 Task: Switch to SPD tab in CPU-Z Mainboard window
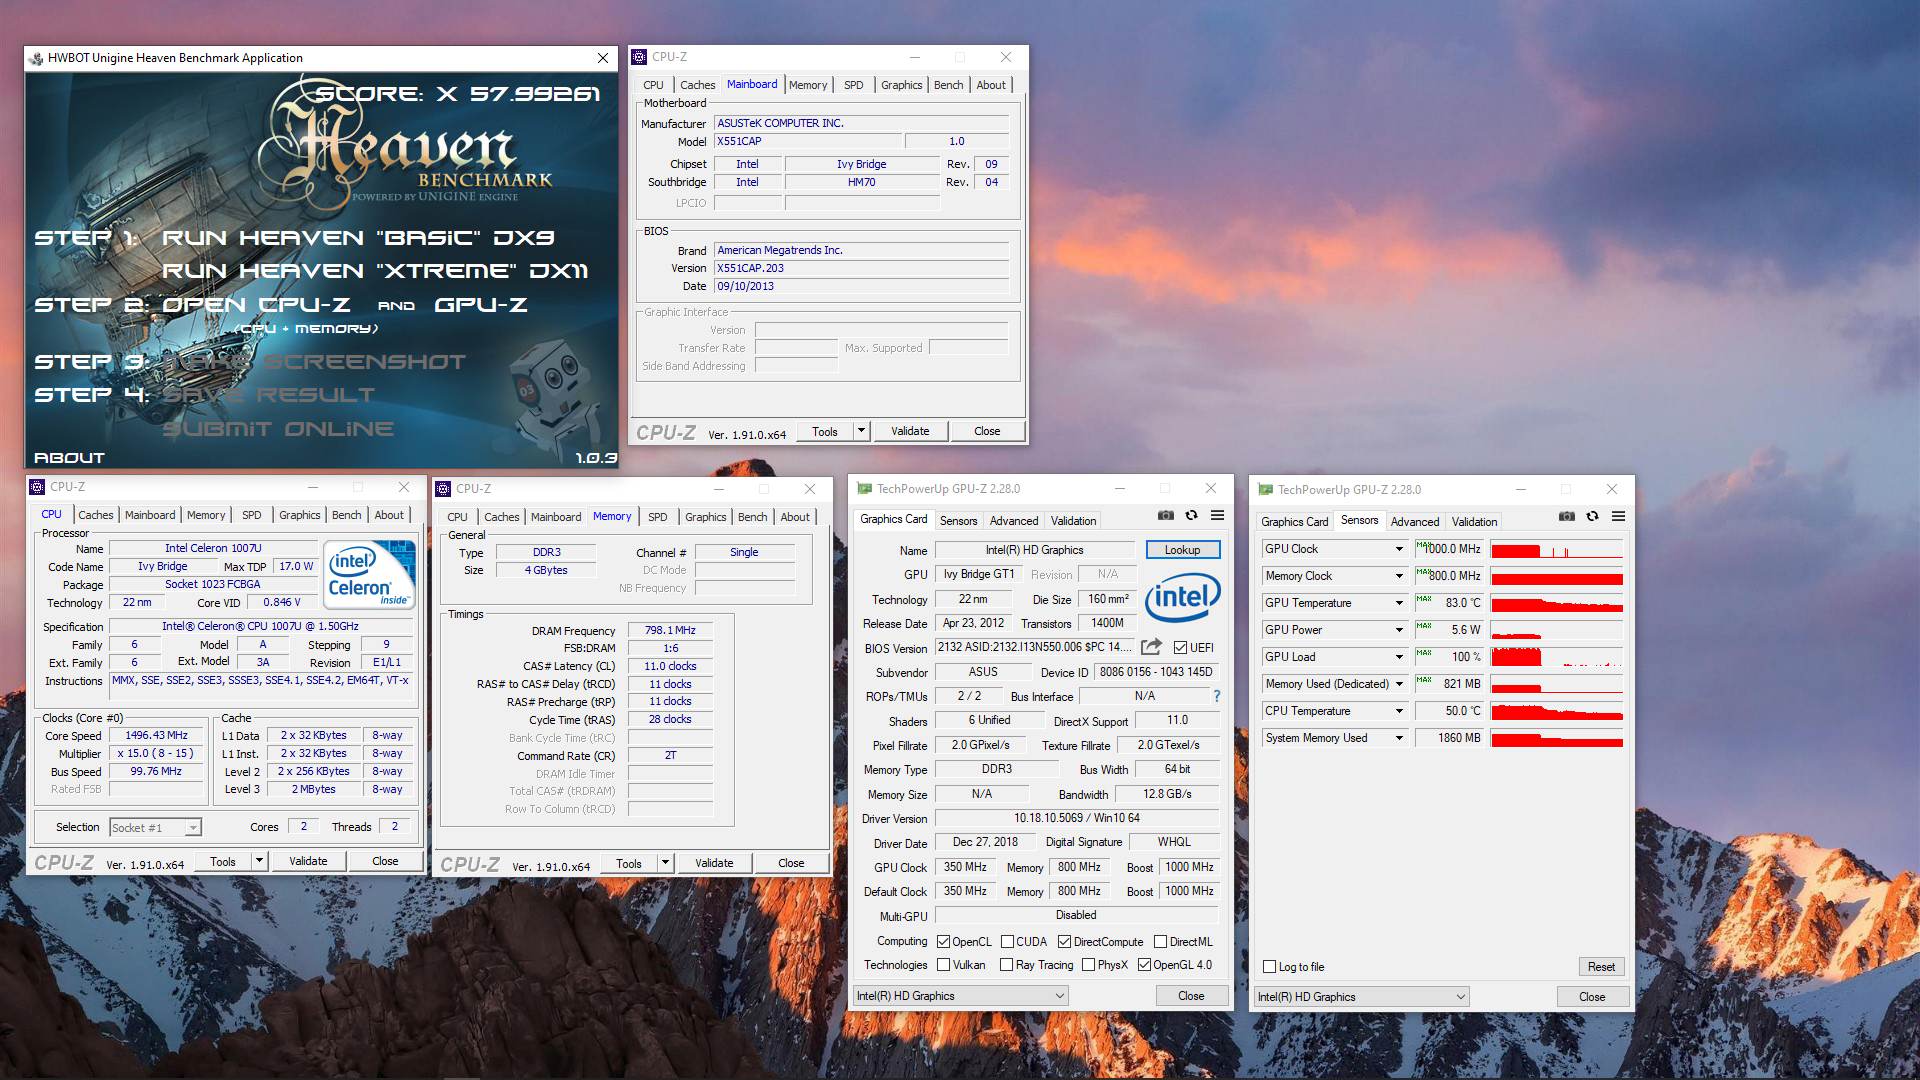tap(853, 85)
